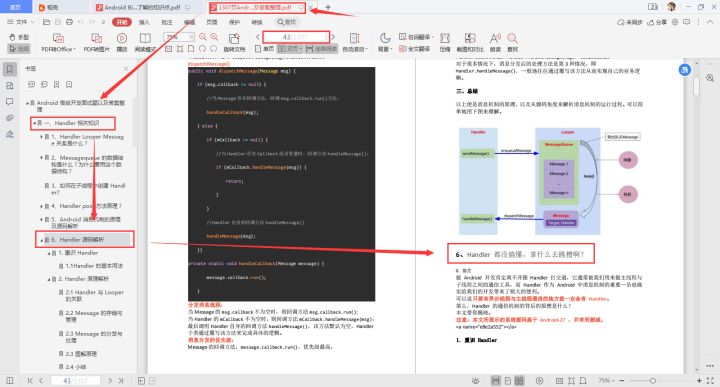720x387 pixels.
Task: Close the 书签 bookmark panel
Action: click(126, 69)
